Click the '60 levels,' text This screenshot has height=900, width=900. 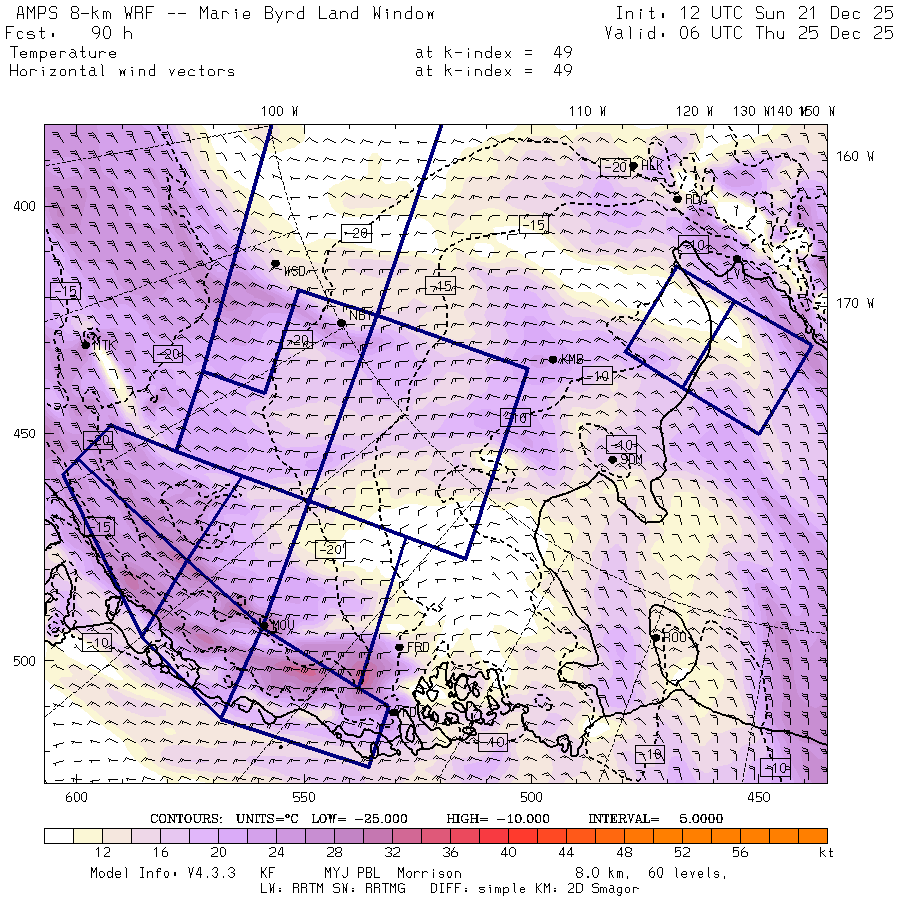[x=688, y=873]
